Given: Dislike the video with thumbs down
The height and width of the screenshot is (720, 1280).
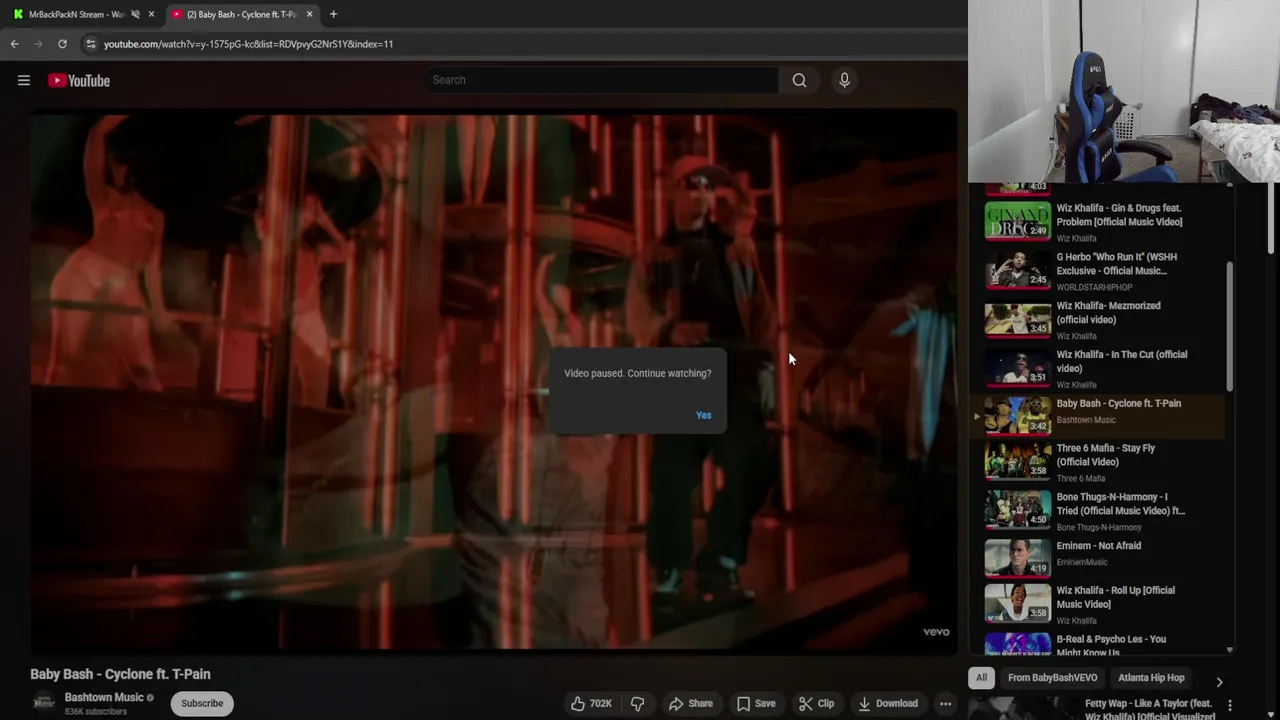Looking at the screenshot, I should tap(637, 704).
